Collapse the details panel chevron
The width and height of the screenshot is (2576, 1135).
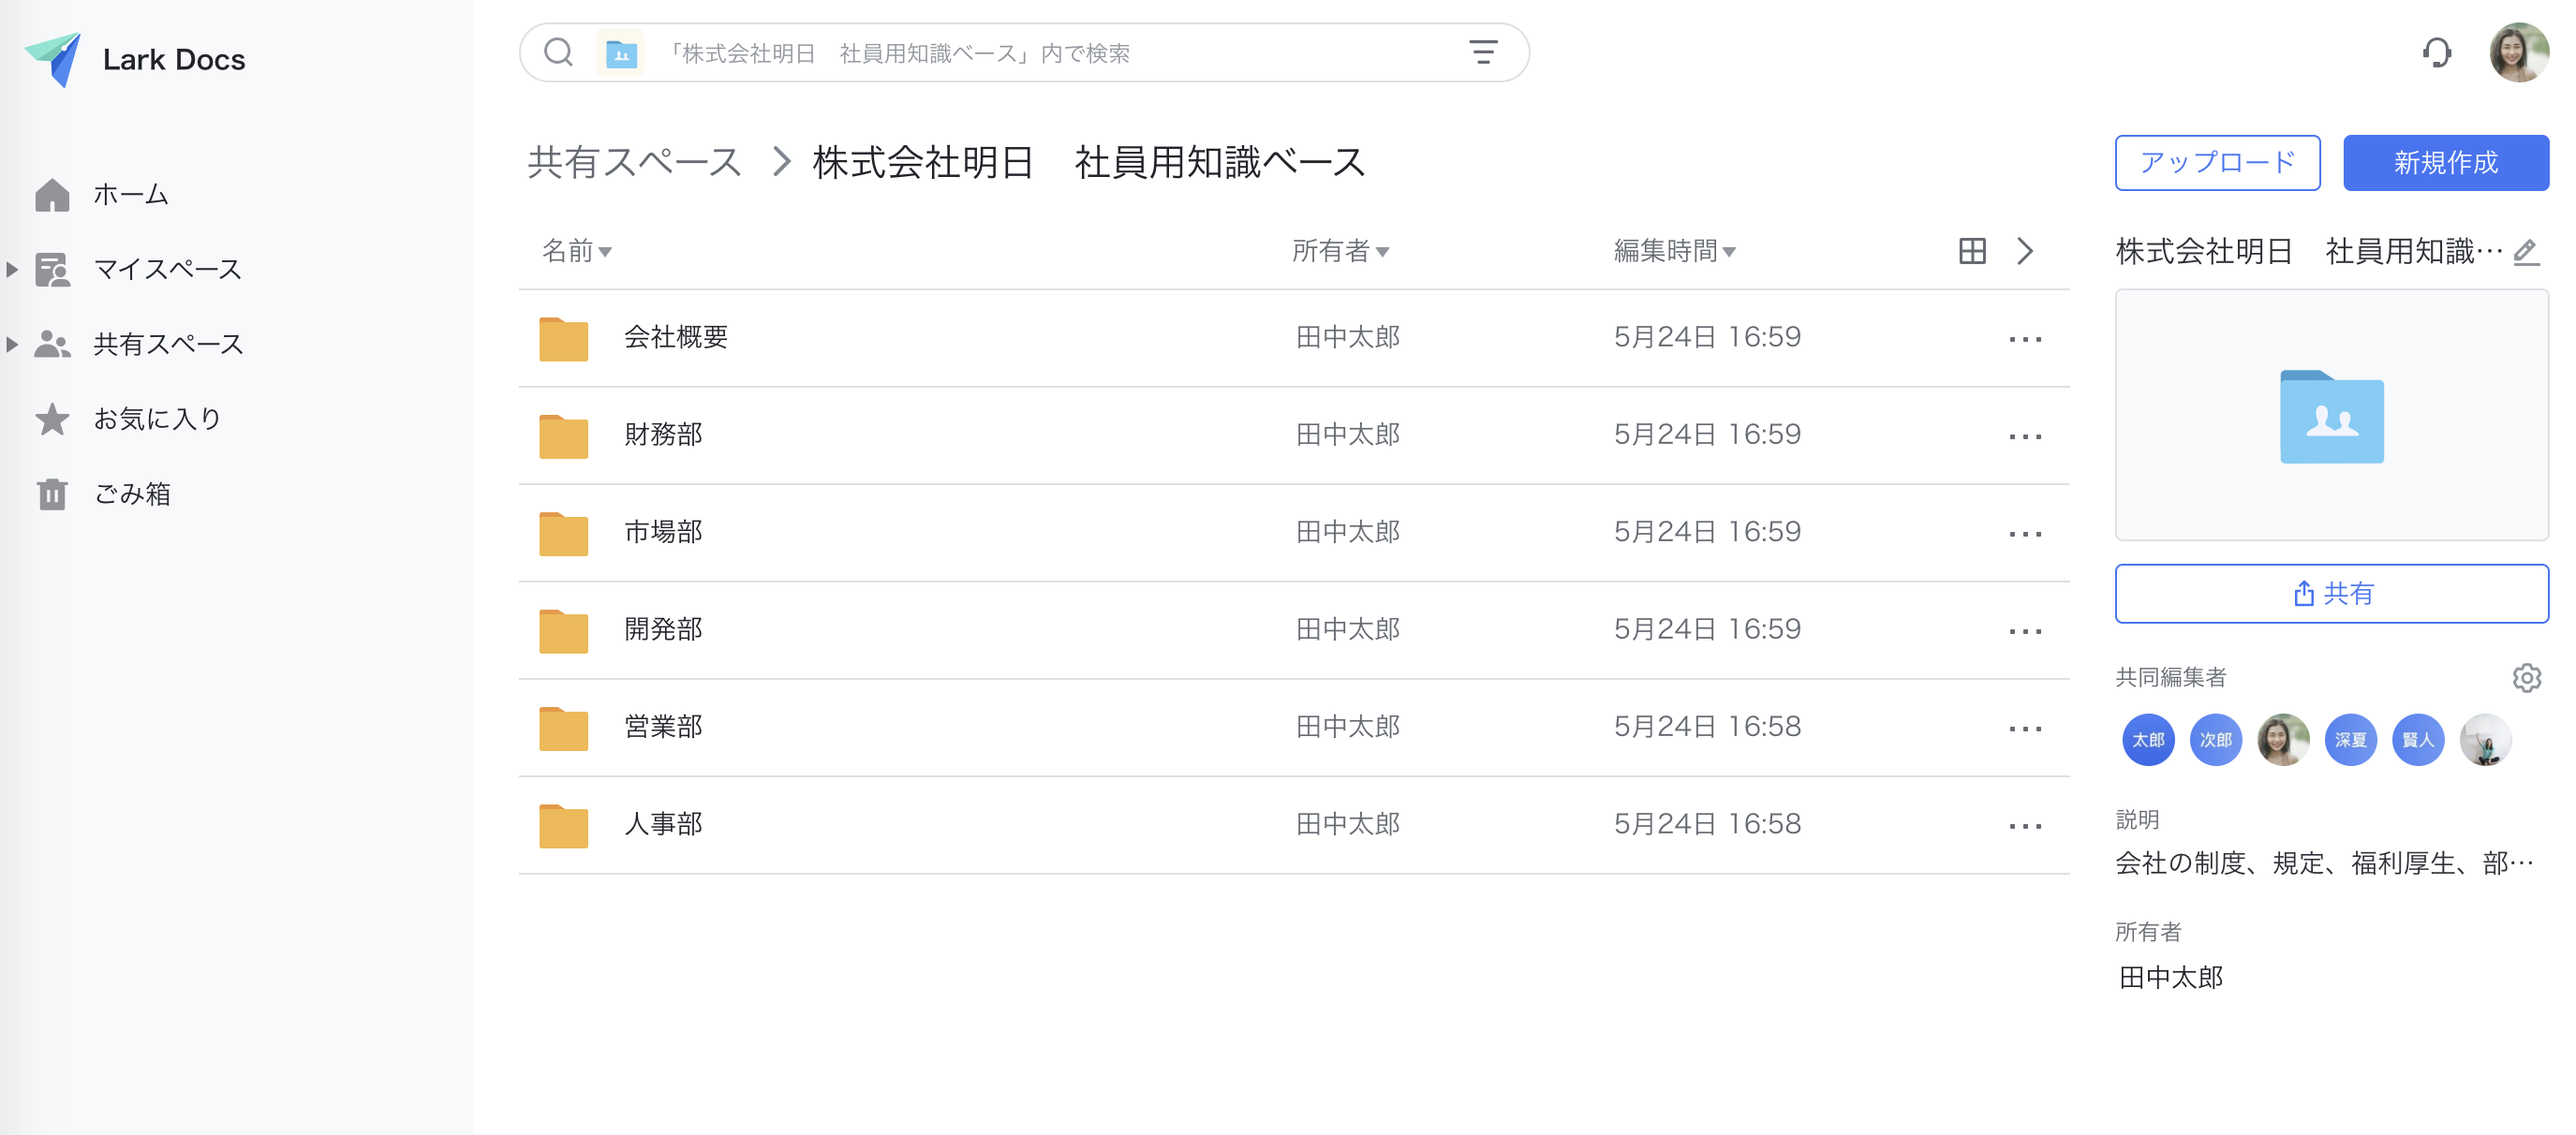coord(2025,251)
